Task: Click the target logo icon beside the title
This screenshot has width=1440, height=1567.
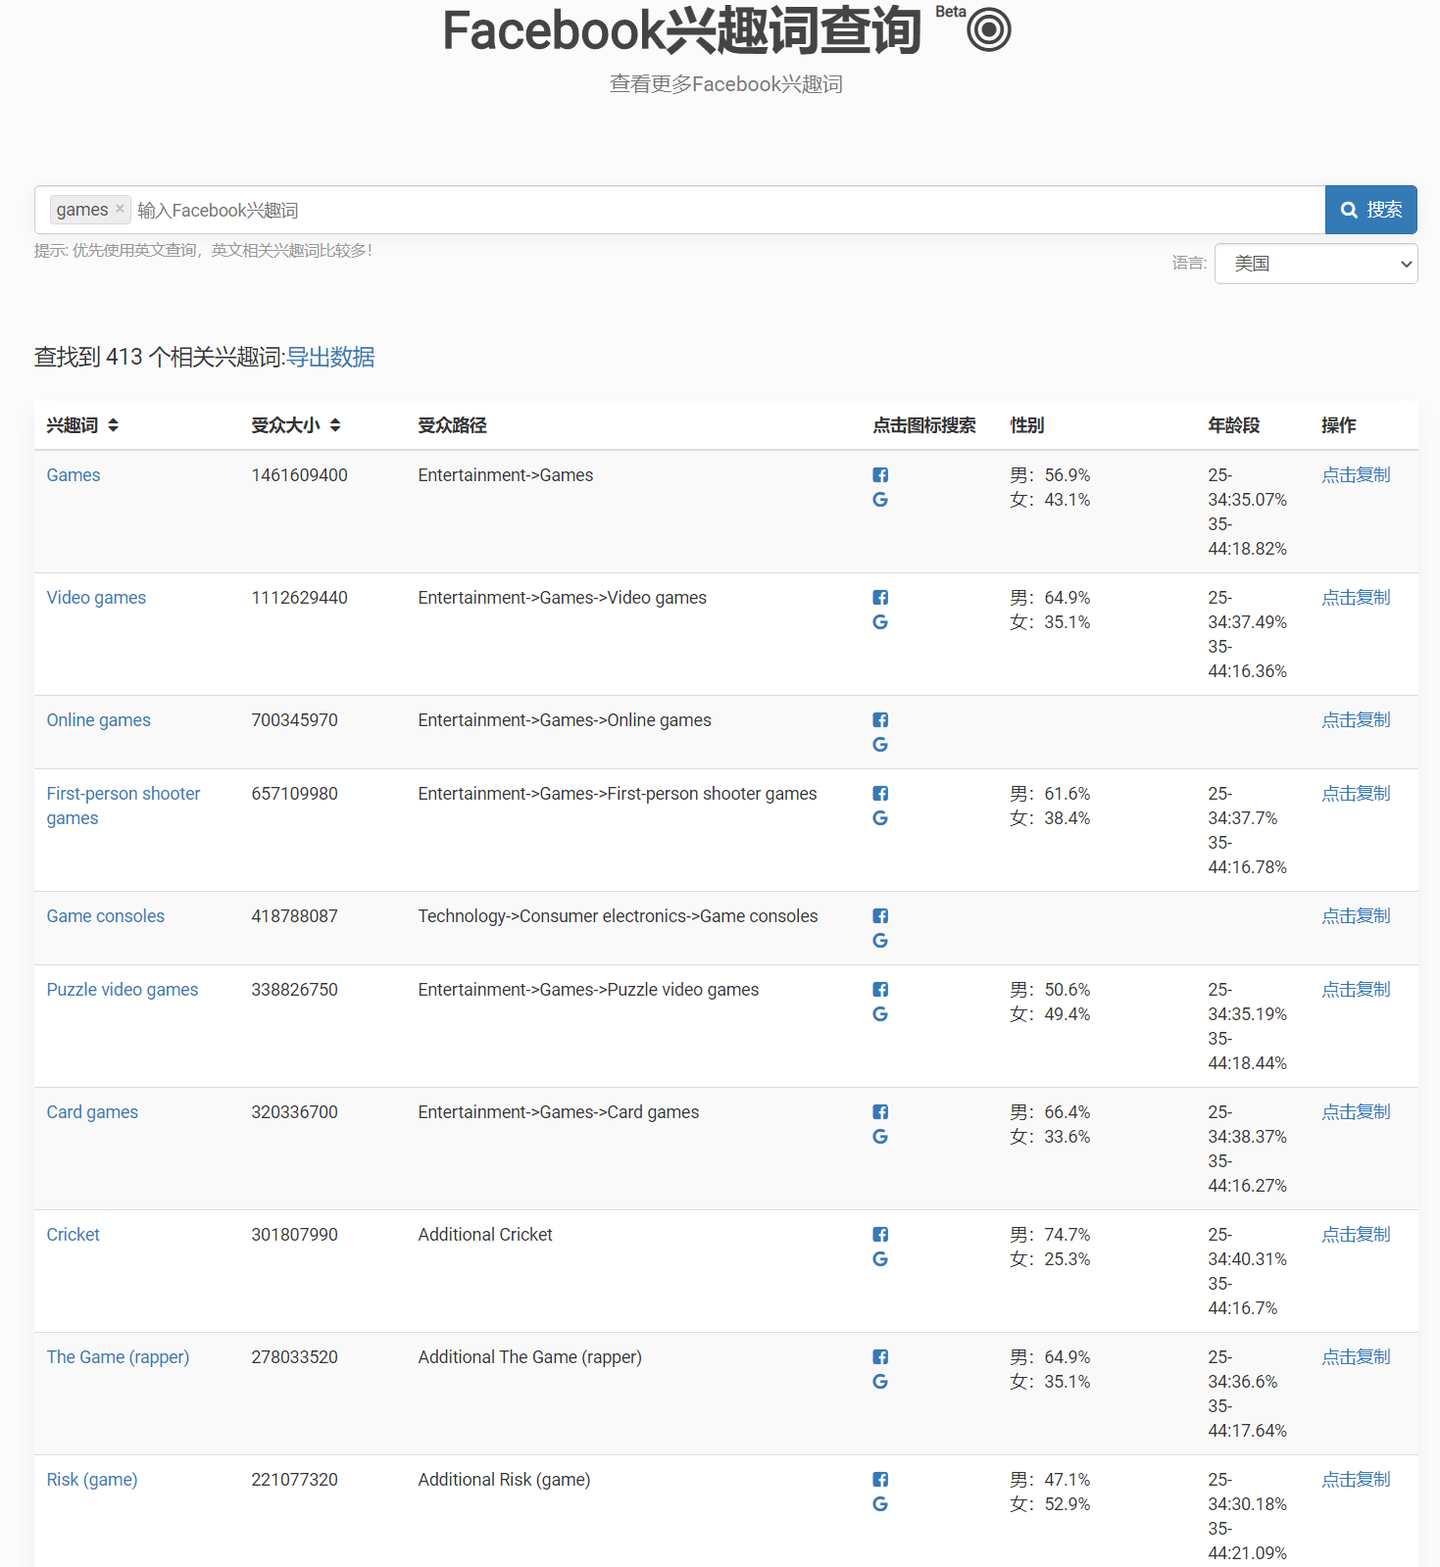Action: pyautogui.click(x=989, y=30)
